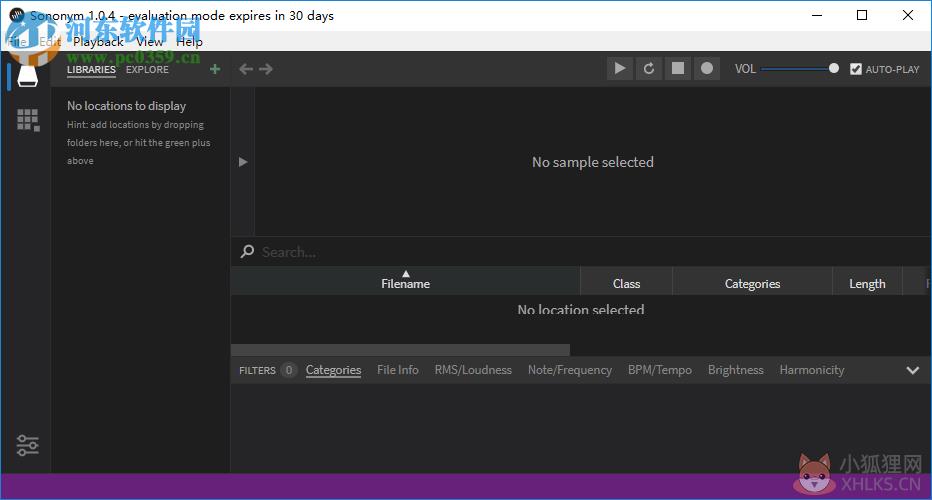Click the record circle button
Image resolution: width=932 pixels, height=500 pixels.
[707, 68]
